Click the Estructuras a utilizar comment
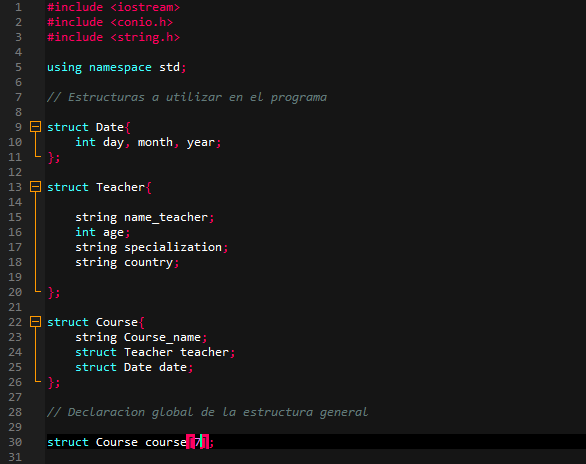The width and height of the screenshot is (586, 464). (x=187, y=97)
